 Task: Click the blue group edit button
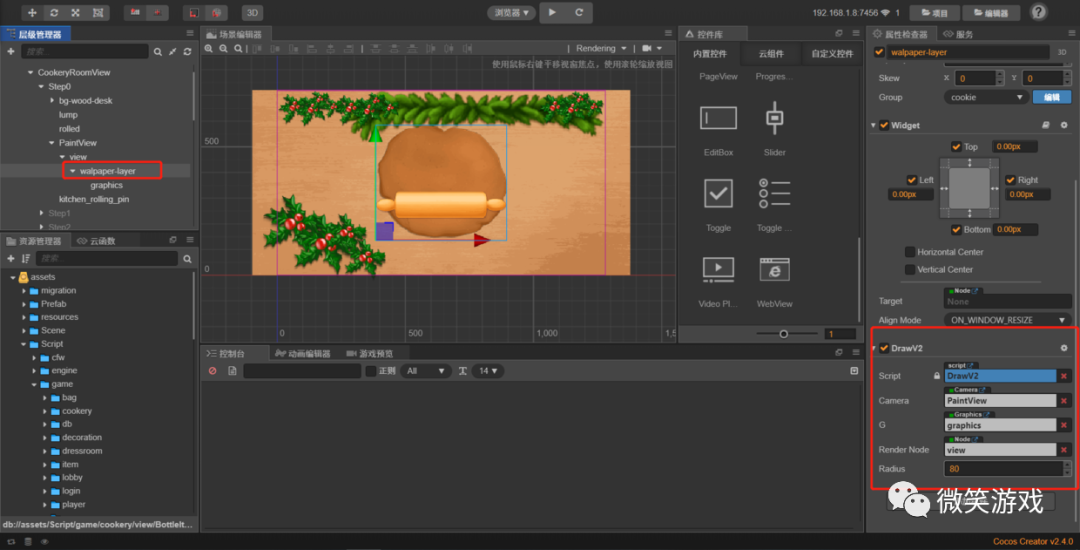[1052, 97]
